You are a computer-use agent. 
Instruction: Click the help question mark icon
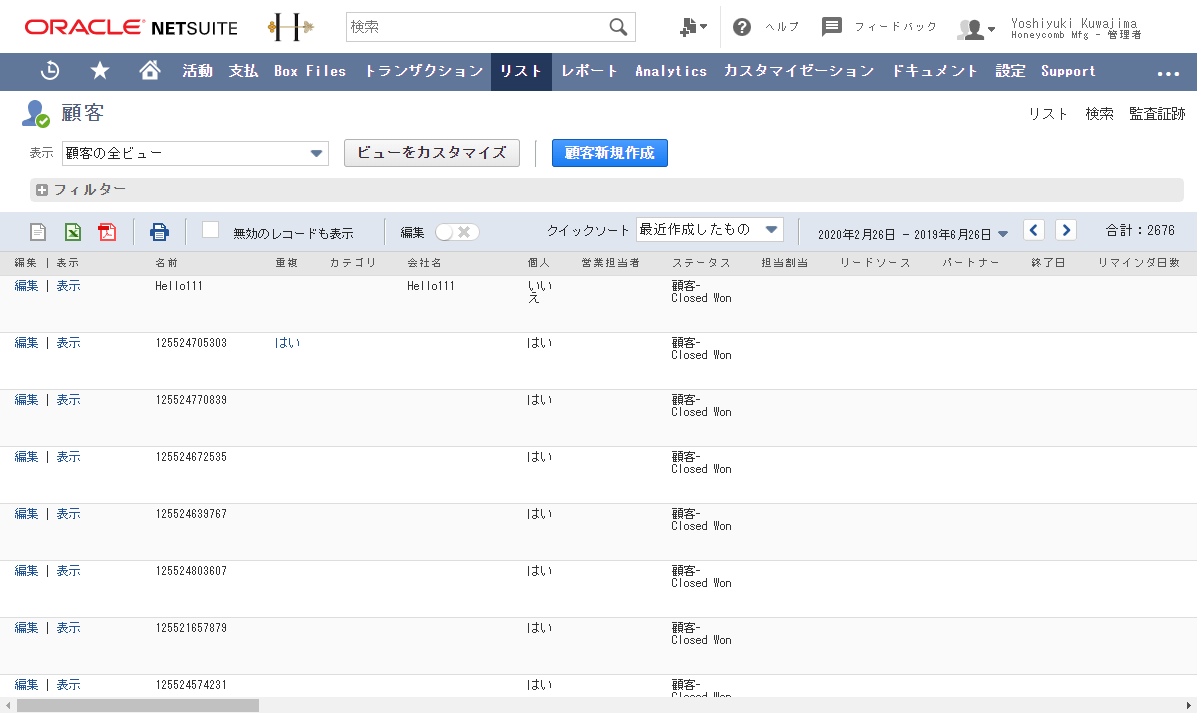pos(741,27)
